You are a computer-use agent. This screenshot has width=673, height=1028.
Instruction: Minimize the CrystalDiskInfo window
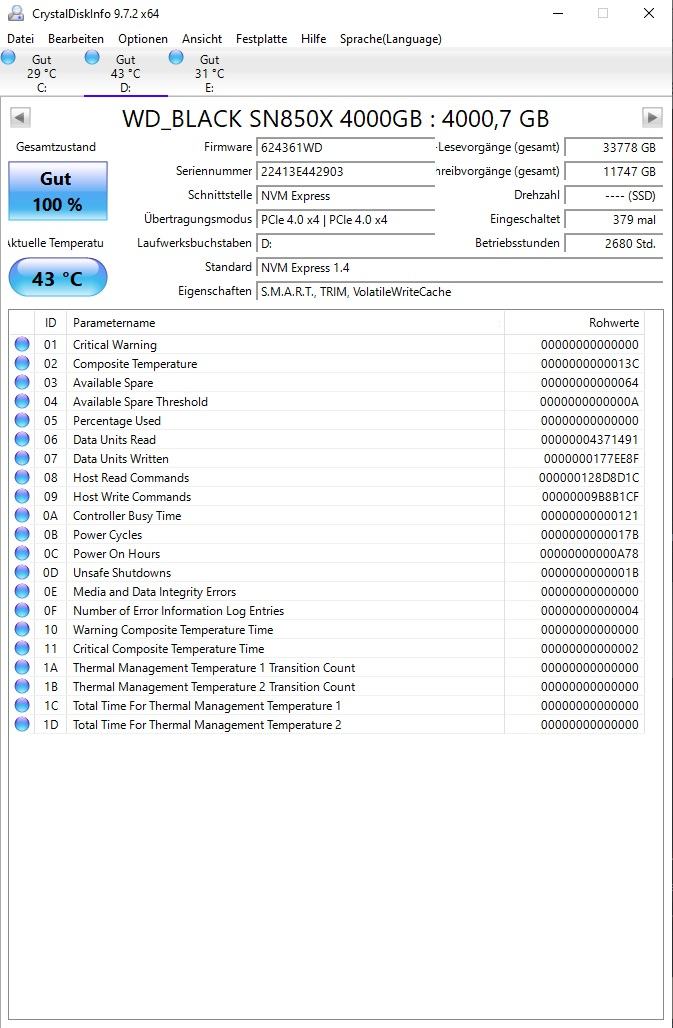[558, 13]
